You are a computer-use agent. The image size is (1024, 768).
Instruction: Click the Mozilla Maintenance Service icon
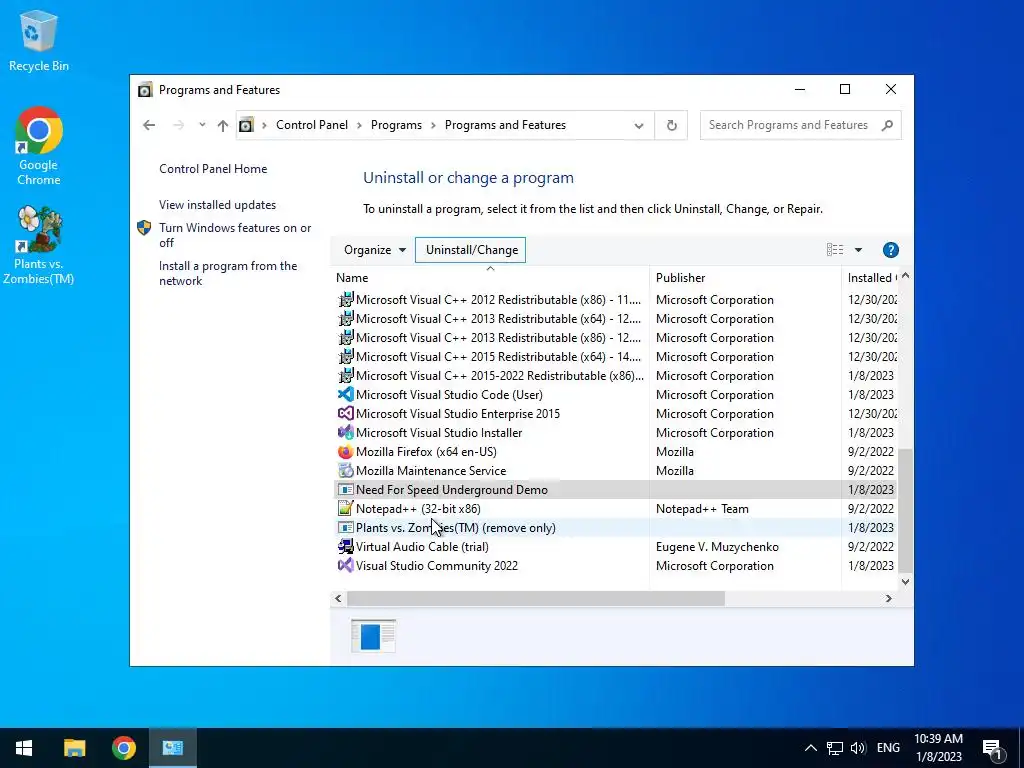345,470
